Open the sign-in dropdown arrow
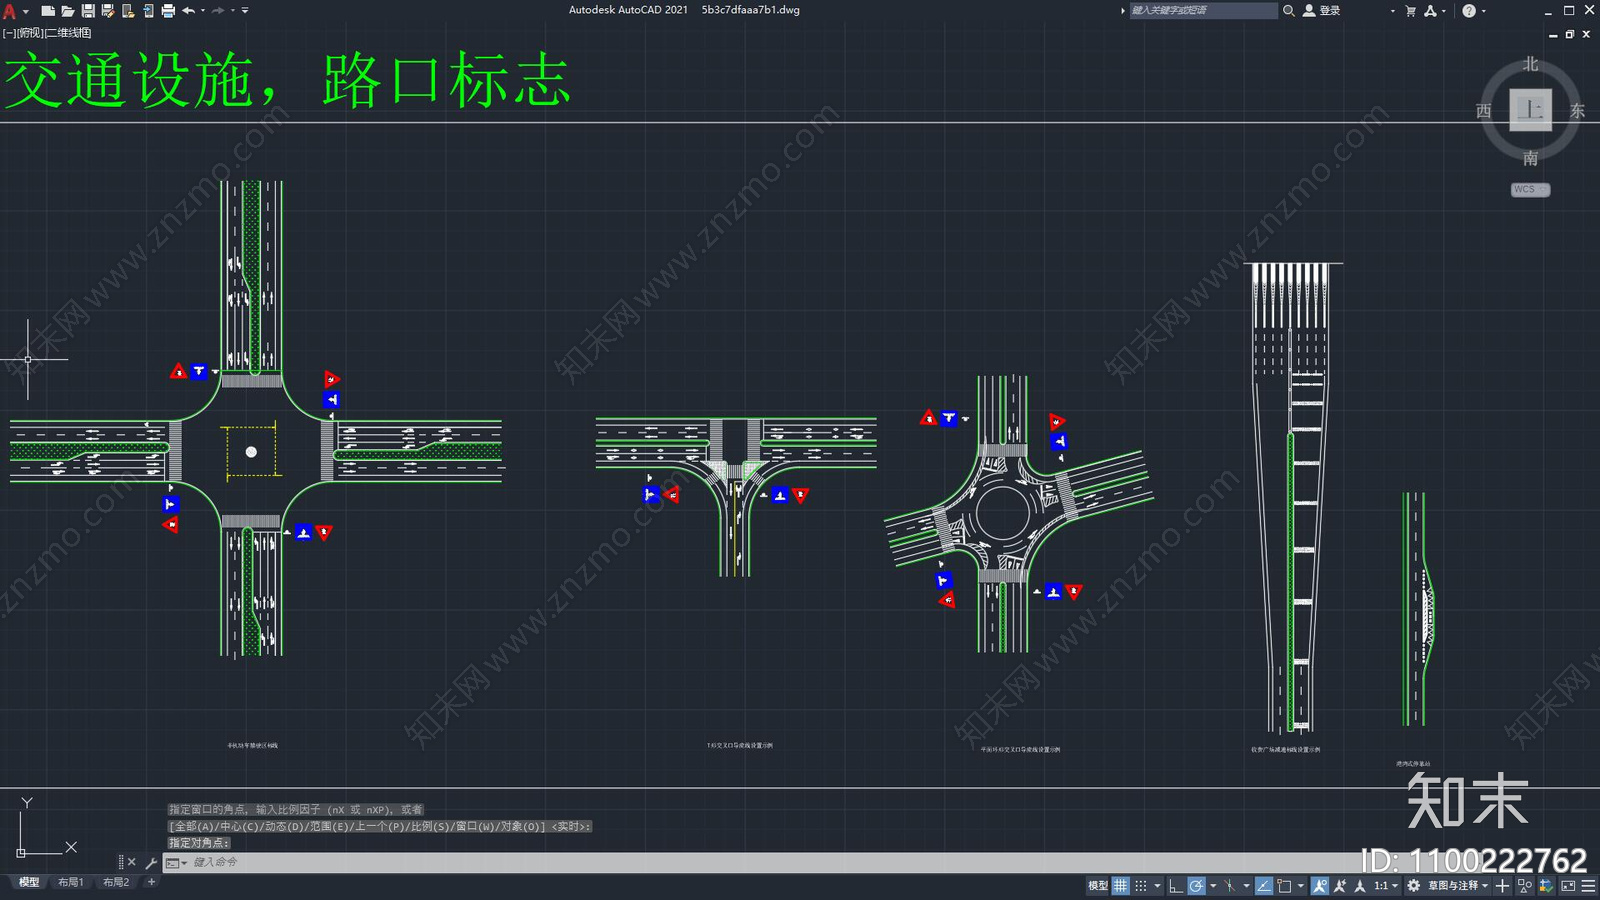The width and height of the screenshot is (1600, 900). point(1392,11)
